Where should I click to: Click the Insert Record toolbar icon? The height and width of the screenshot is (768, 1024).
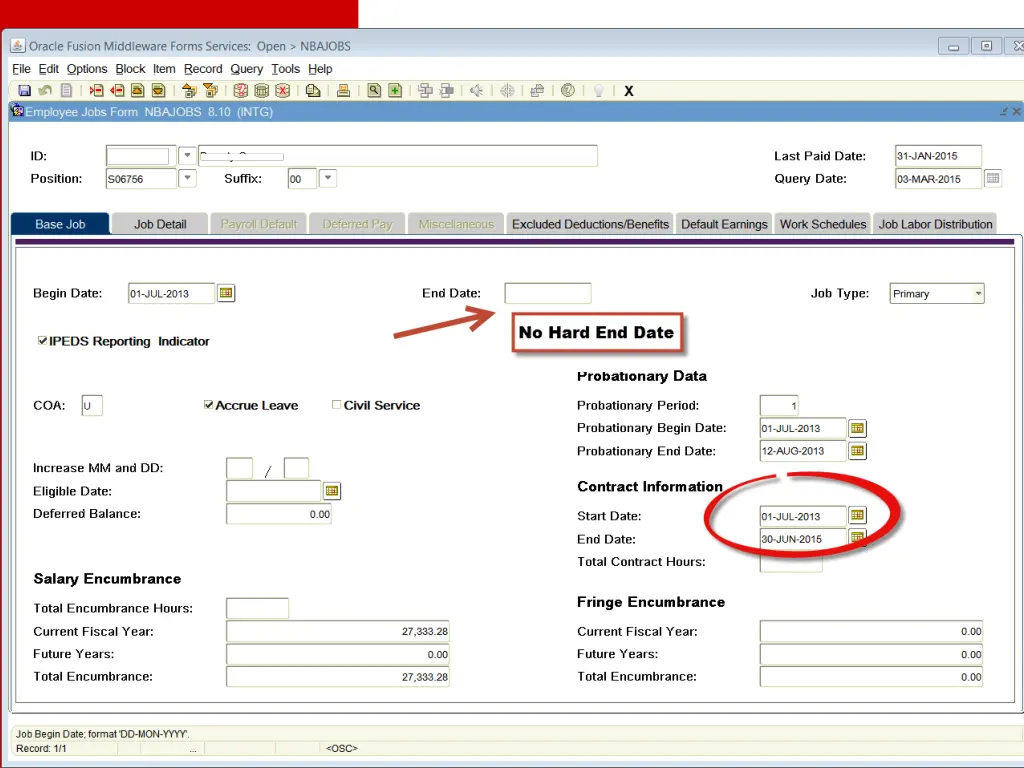[96, 91]
